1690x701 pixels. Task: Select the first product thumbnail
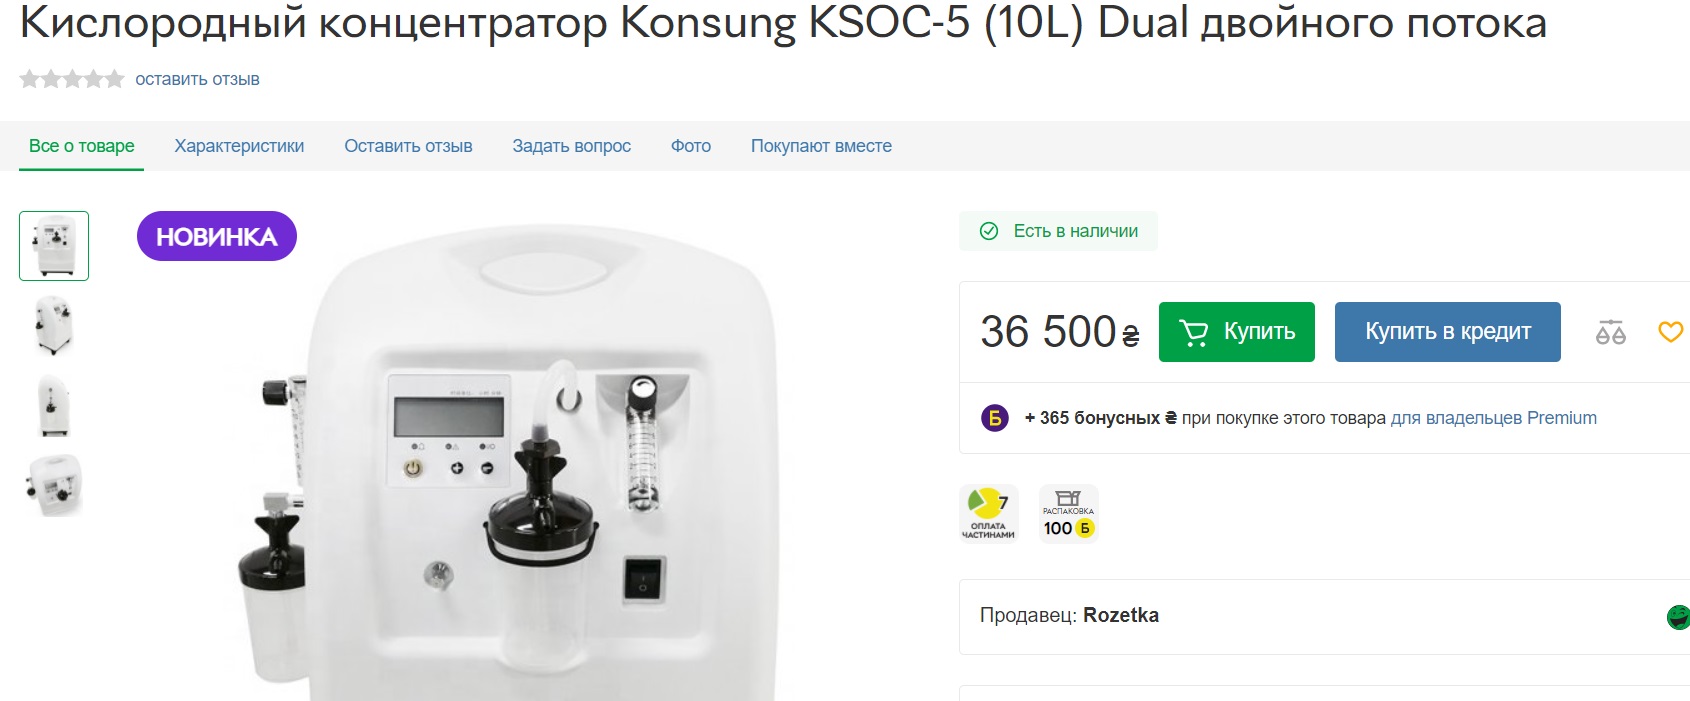click(x=54, y=246)
